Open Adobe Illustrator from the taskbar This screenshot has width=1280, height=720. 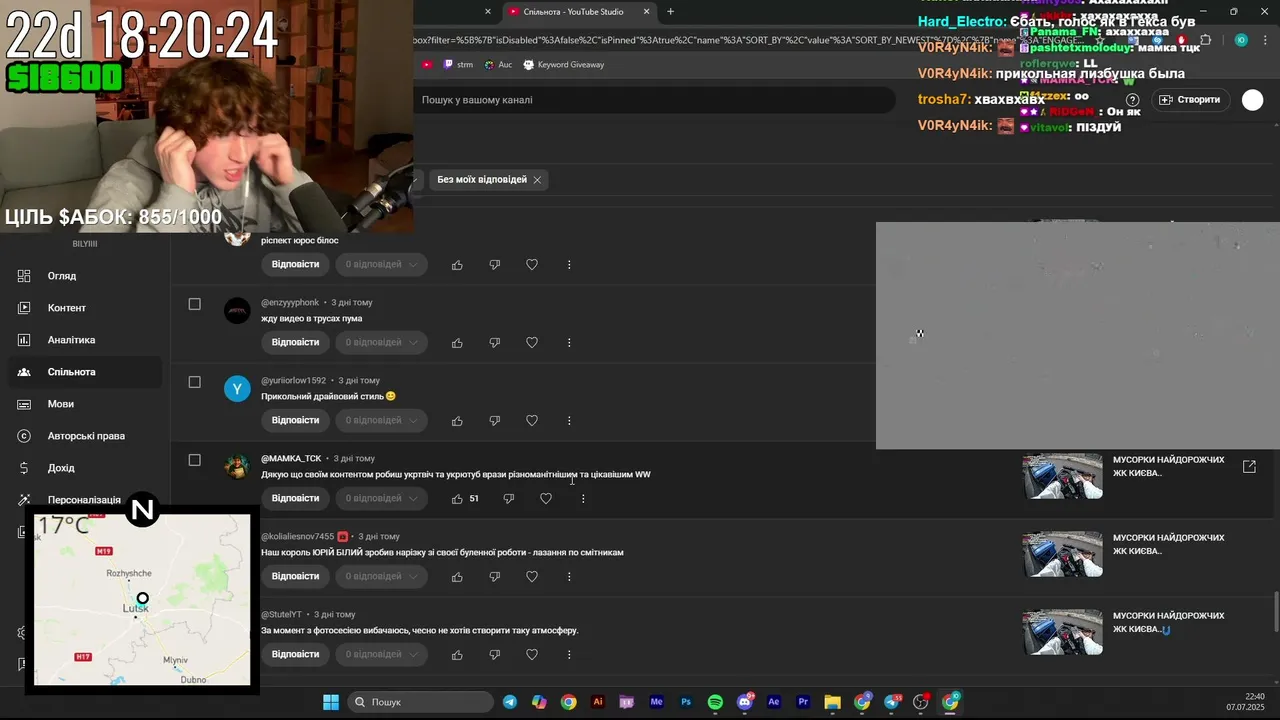(598, 702)
